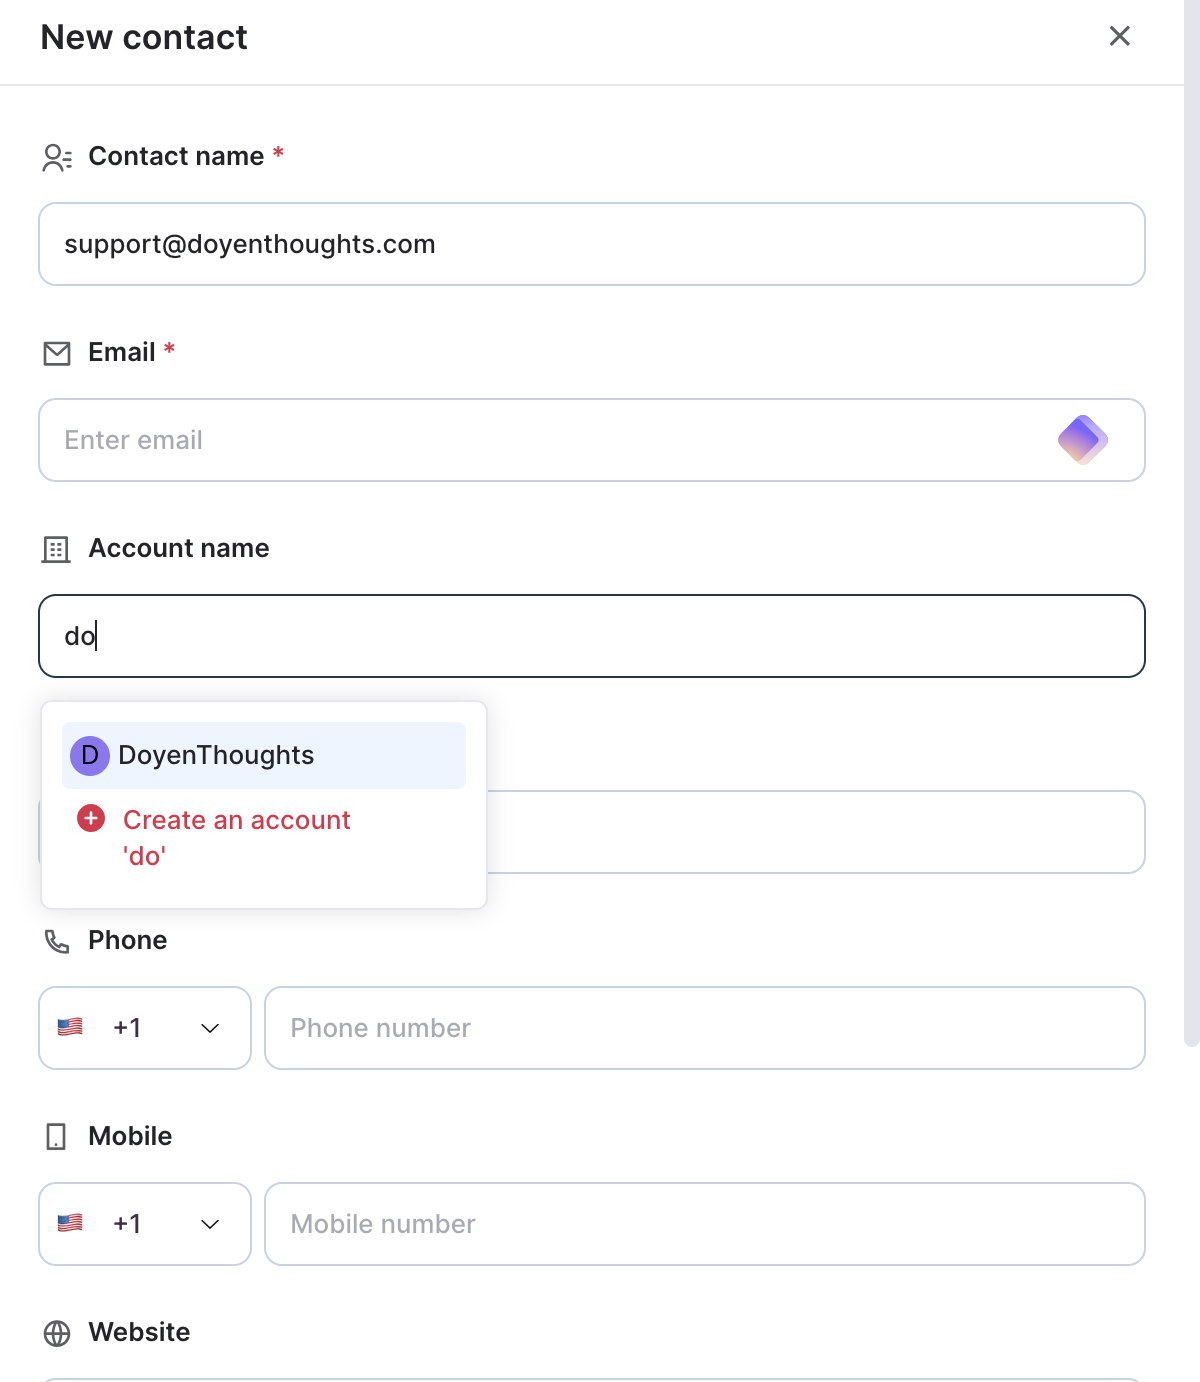
Task: Click the Mobile number input field
Action: click(x=705, y=1224)
